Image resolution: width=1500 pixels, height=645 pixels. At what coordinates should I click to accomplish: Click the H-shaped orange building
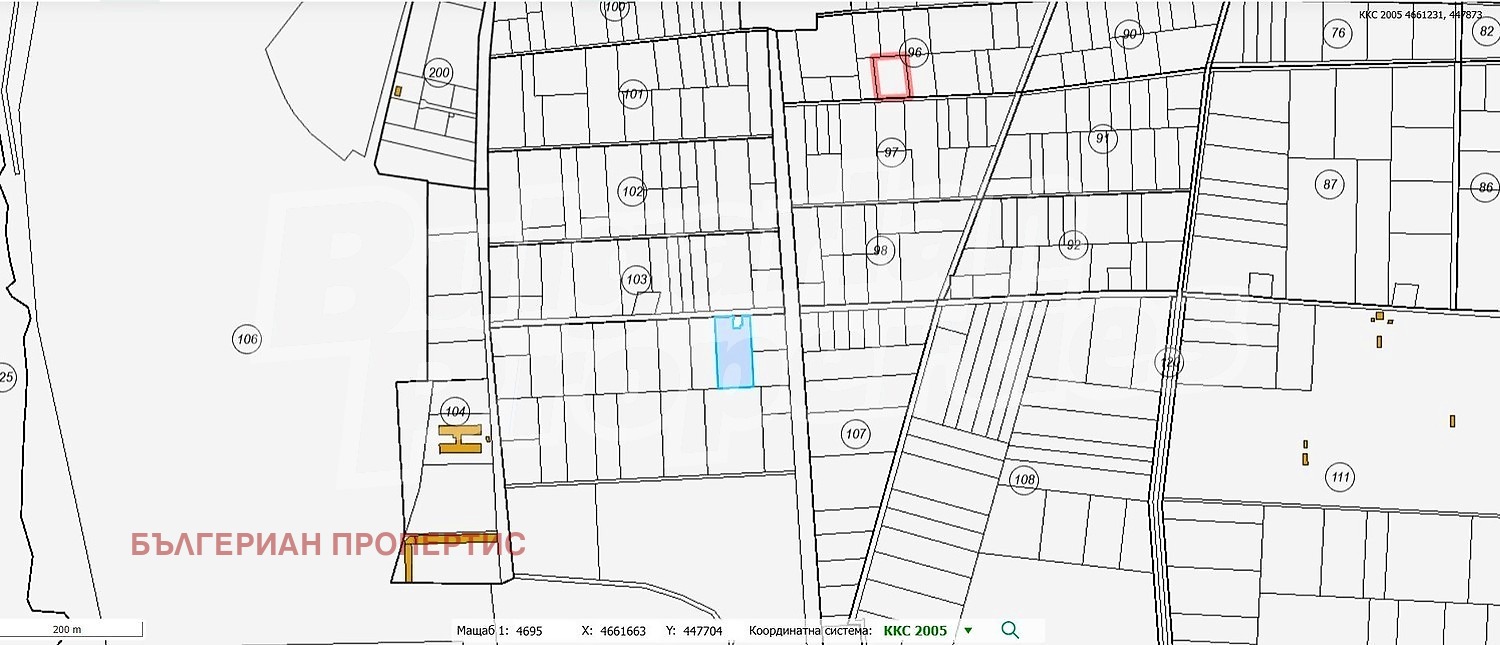pyautogui.click(x=460, y=439)
